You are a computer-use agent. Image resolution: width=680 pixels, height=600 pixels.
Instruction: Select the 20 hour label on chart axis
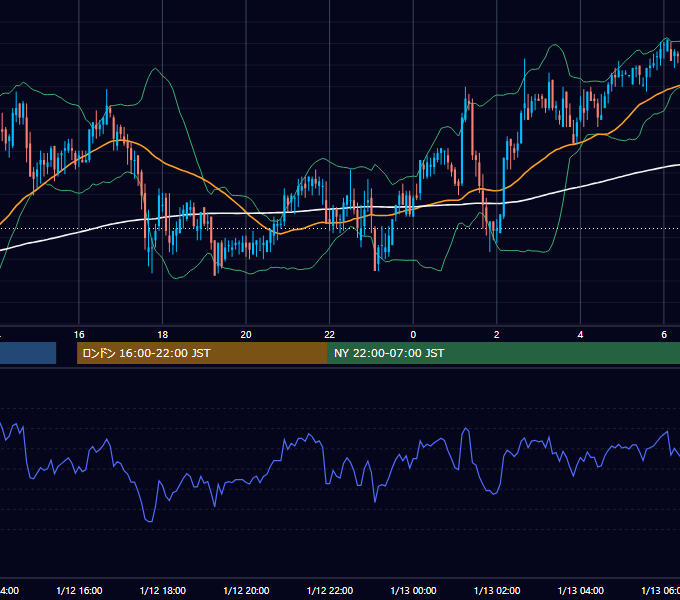click(246, 335)
